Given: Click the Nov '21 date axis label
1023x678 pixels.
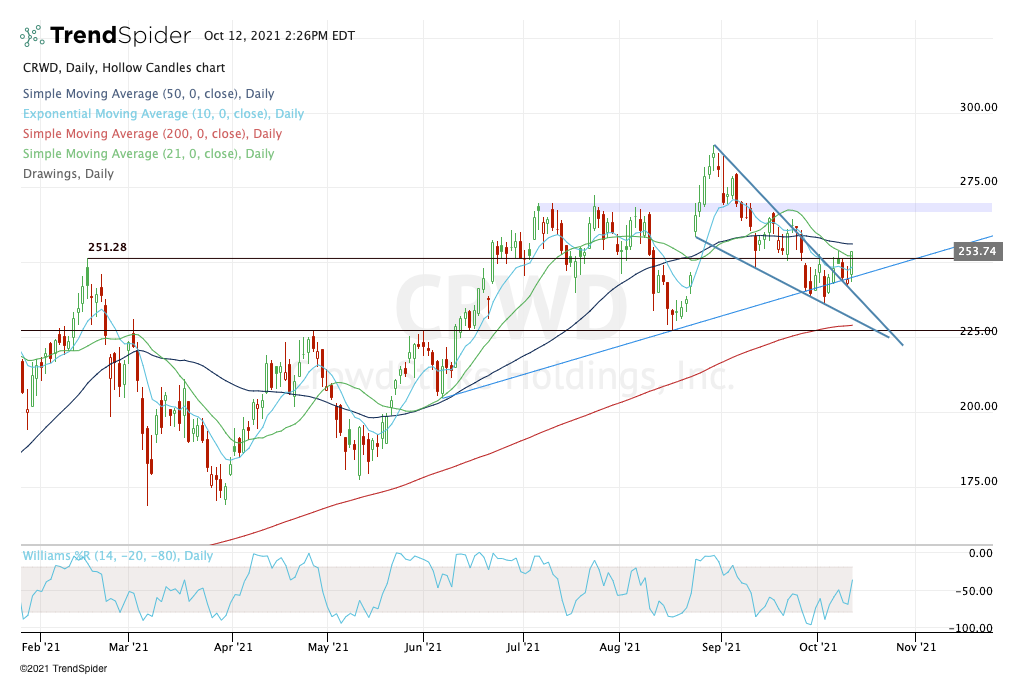Looking at the screenshot, I should pyautogui.click(x=916, y=647).
